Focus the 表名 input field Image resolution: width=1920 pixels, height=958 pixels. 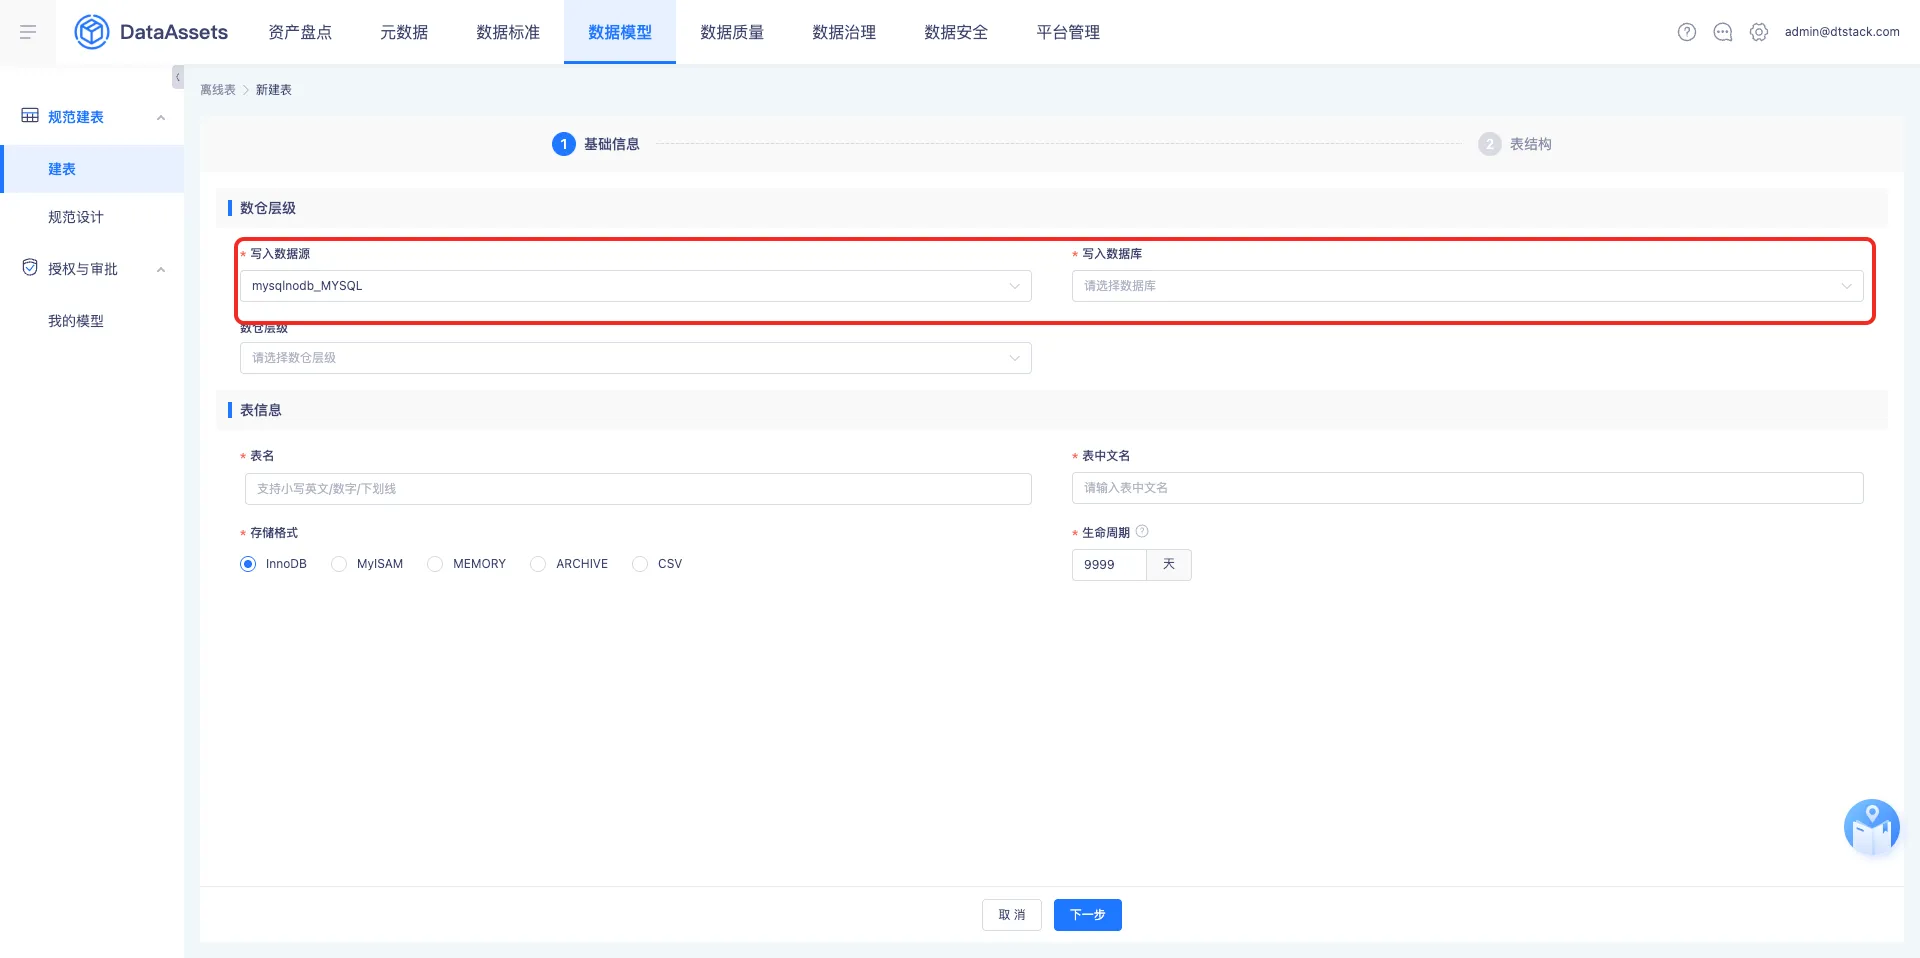coord(638,489)
